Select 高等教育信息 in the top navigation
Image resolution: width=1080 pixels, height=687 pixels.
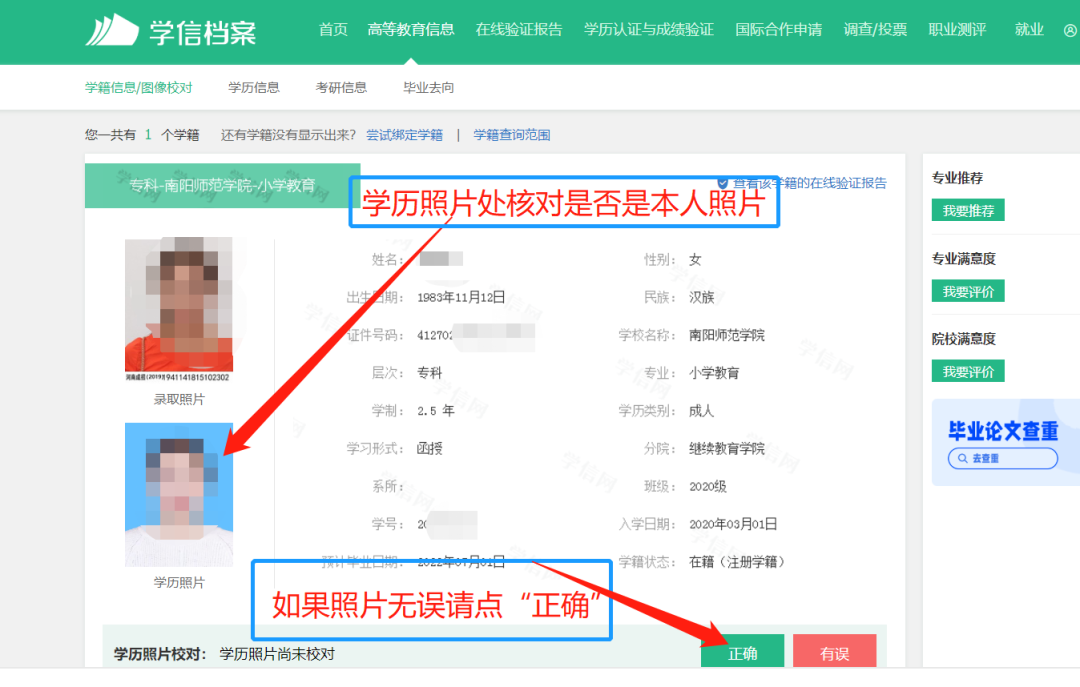[411, 30]
